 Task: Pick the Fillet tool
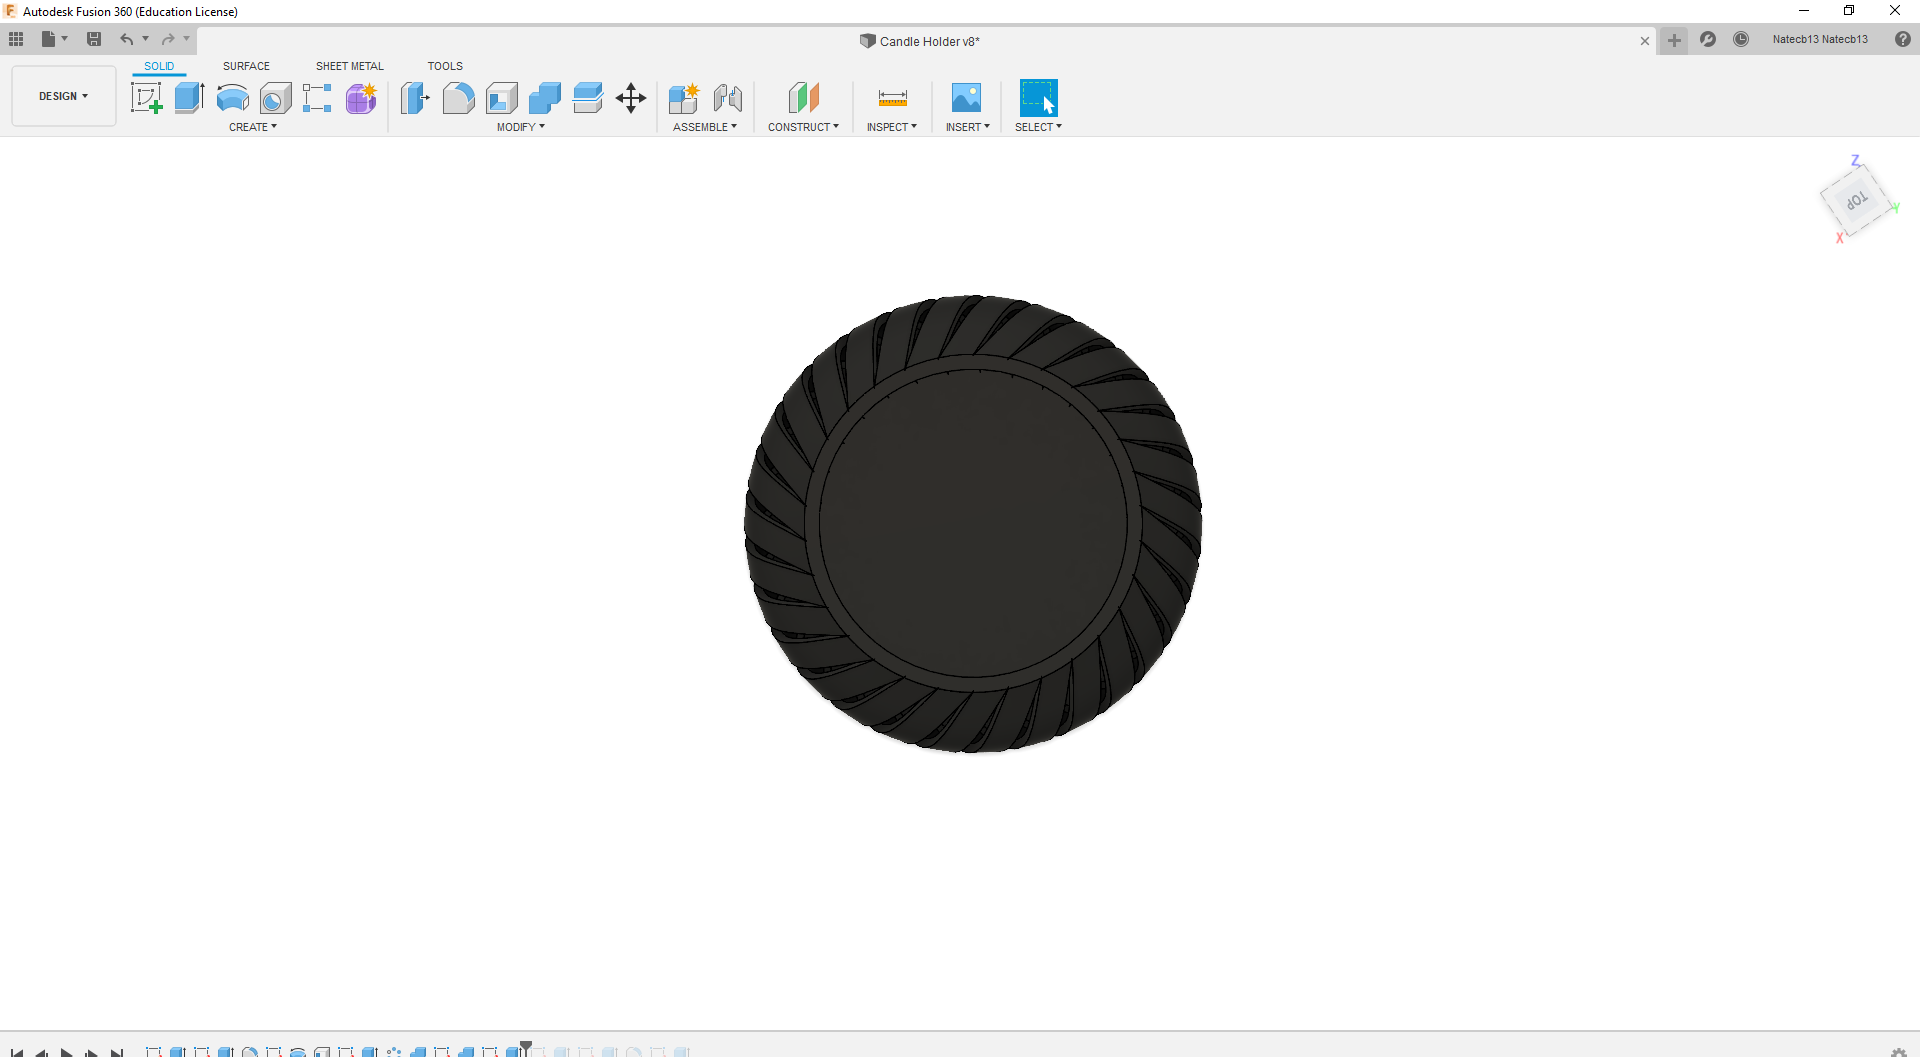pyautogui.click(x=458, y=98)
